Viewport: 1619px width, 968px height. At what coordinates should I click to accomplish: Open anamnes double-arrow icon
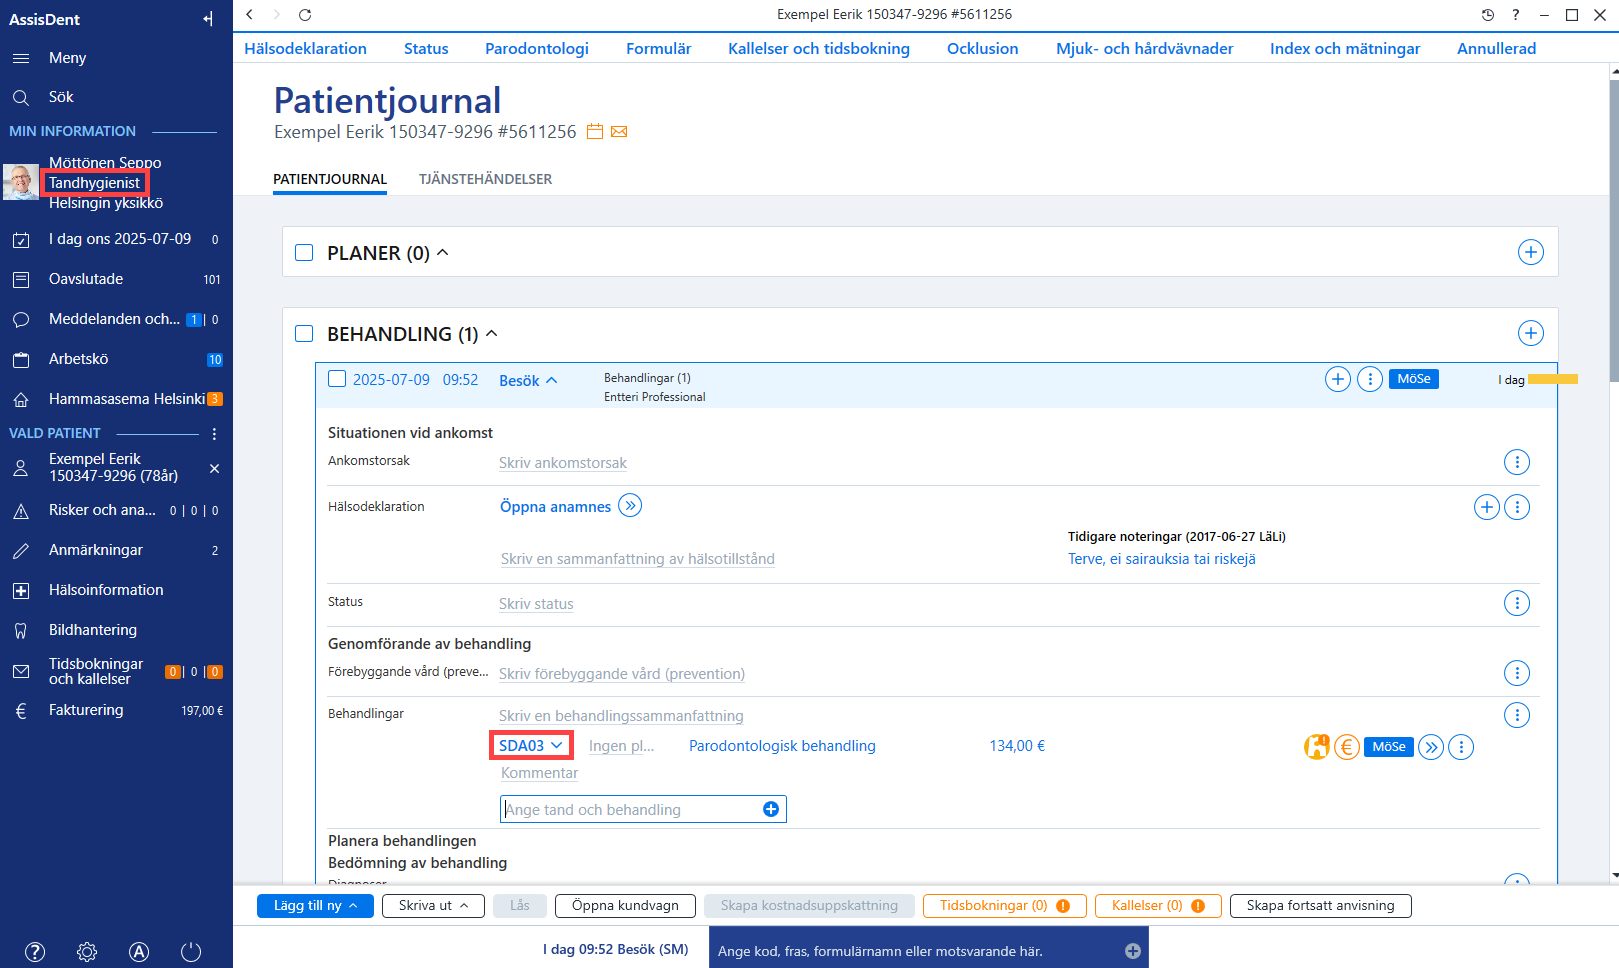point(630,505)
